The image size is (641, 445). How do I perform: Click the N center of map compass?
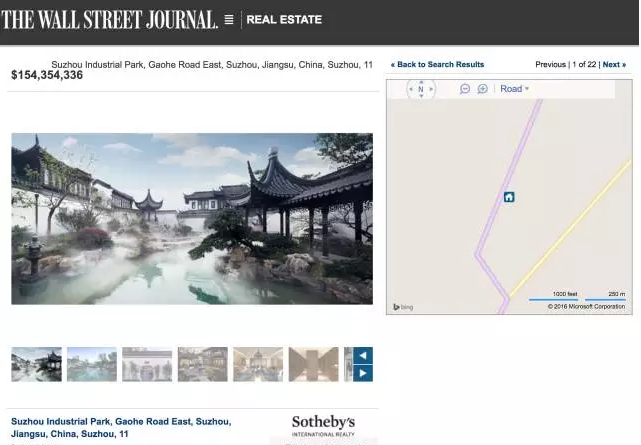pyautogui.click(x=421, y=89)
